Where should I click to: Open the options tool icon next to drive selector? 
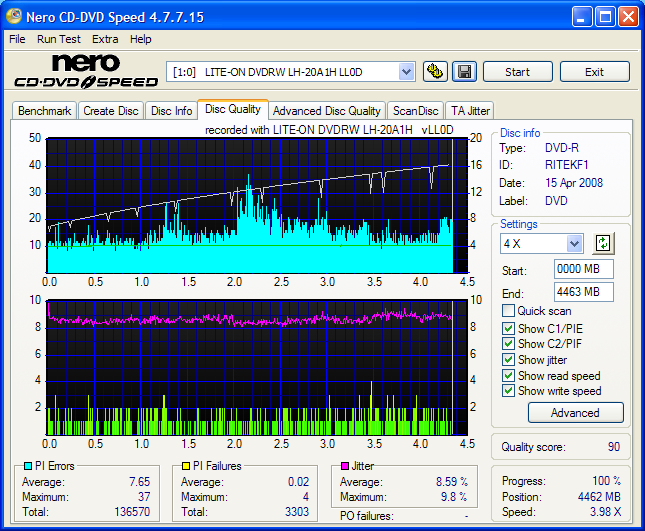tap(435, 71)
